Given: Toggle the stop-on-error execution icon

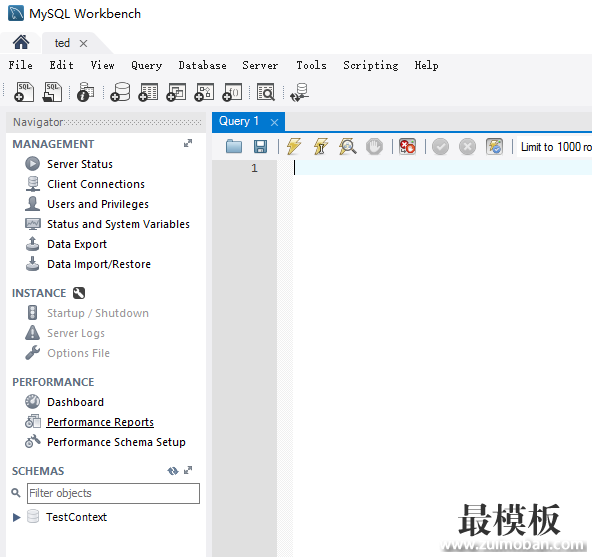Looking at the screenshot, I should tap(407, 147).
